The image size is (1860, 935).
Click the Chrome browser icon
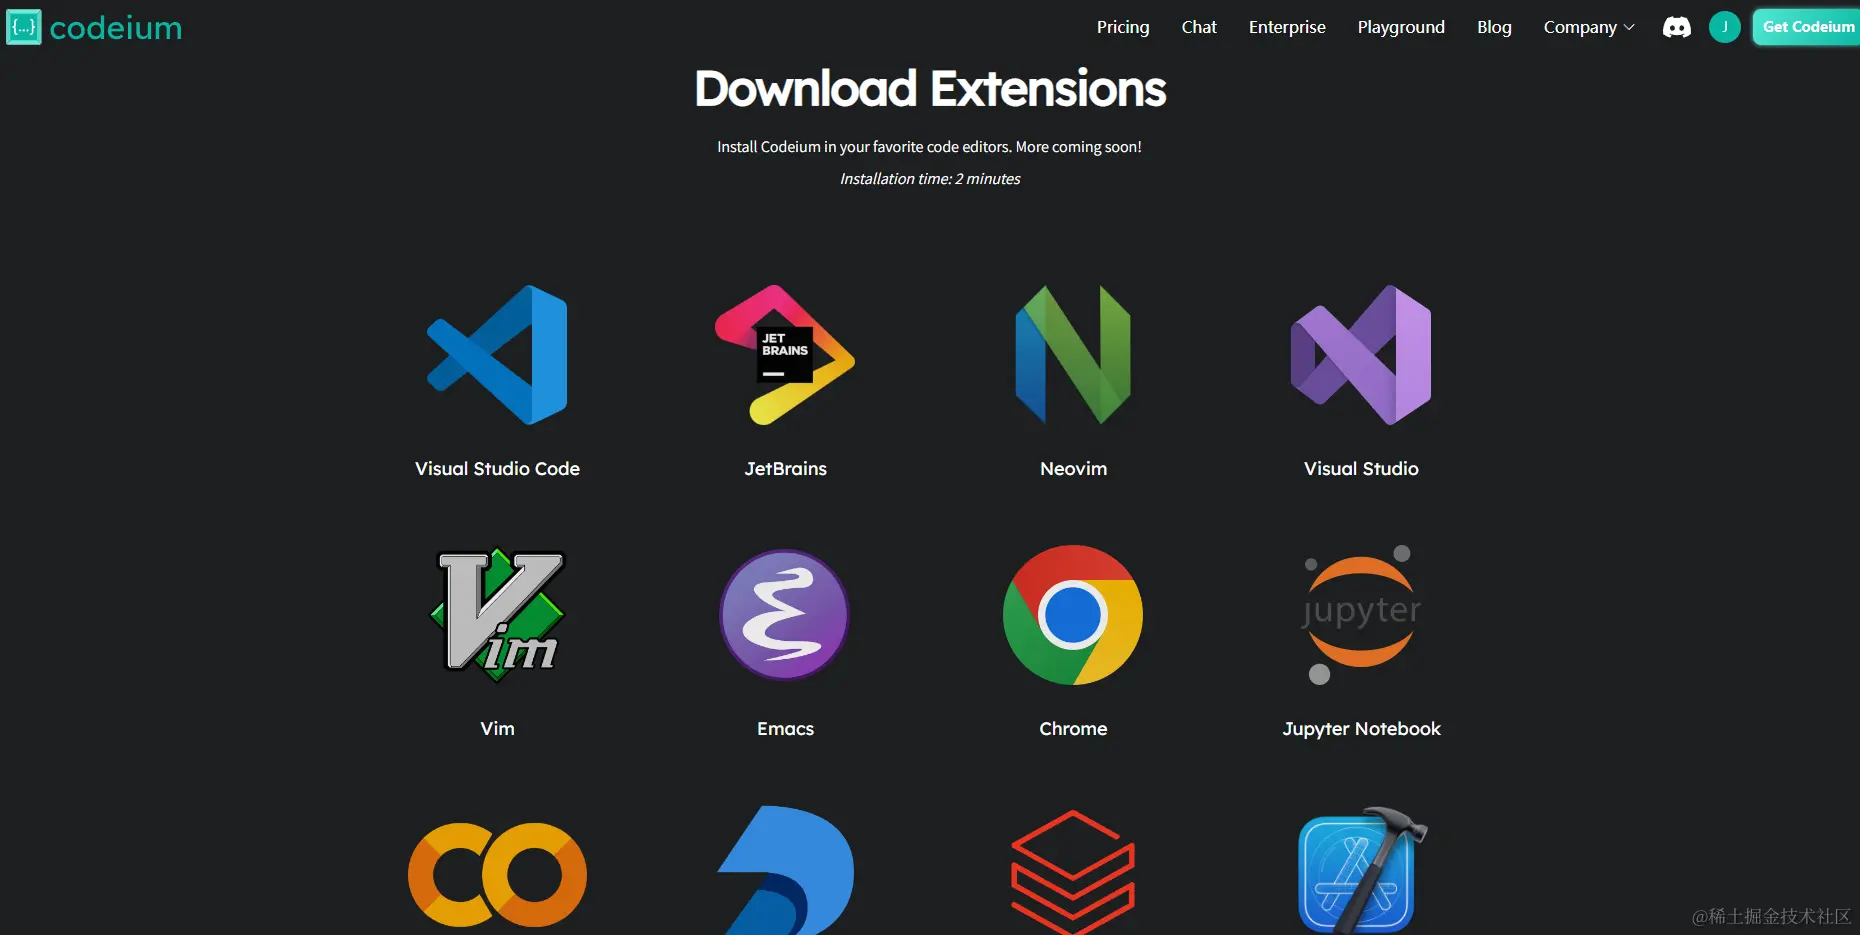tap(1073, 615)
